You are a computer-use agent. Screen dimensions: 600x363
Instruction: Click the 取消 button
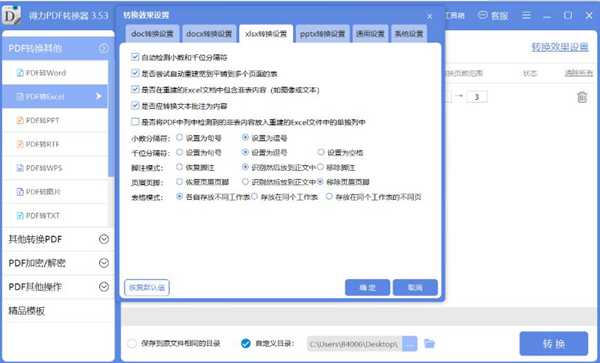tap(415, 287)
